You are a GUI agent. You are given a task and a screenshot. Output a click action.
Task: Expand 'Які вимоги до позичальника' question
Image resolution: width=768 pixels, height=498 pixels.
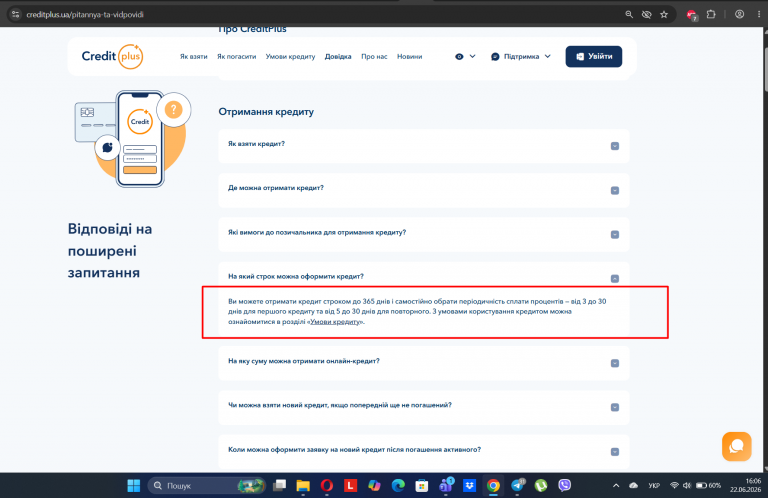coord(424,234)
